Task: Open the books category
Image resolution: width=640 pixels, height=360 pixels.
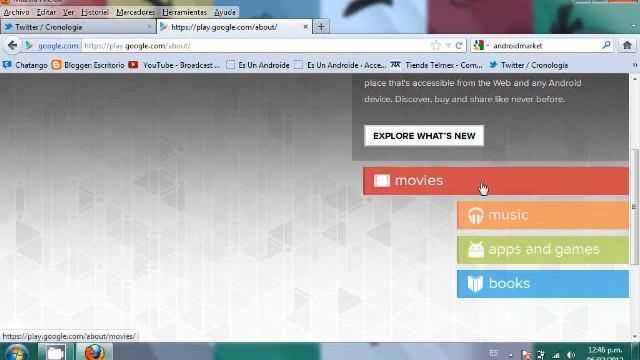Action: pyautogui.click(x=543, y=284)
